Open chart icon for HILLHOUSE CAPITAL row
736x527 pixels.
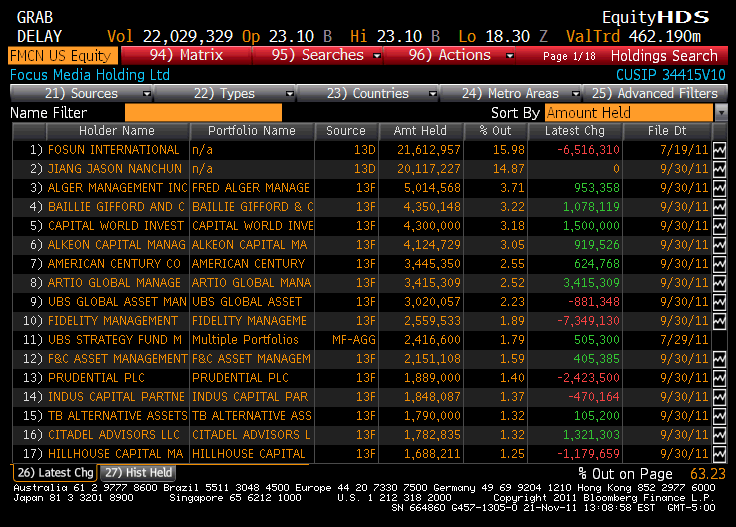719,454
